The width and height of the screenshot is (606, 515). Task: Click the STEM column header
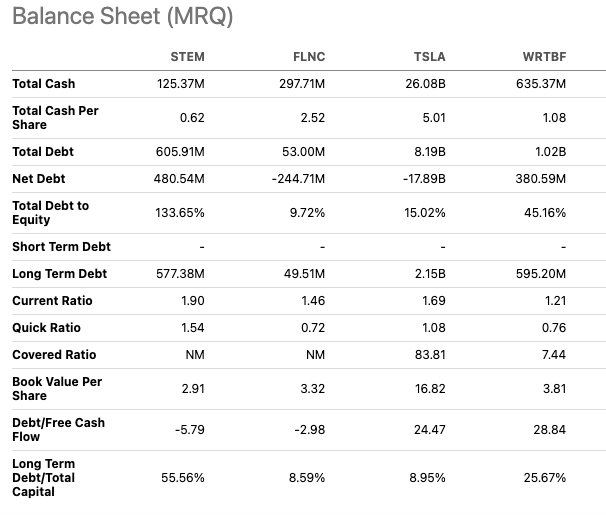pos(187,57)
